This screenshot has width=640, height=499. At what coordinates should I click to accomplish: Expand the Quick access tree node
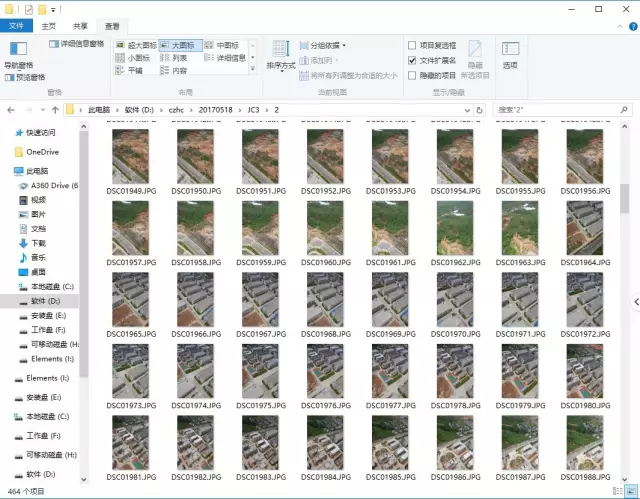pyautogui.click(x=8, y=132)
